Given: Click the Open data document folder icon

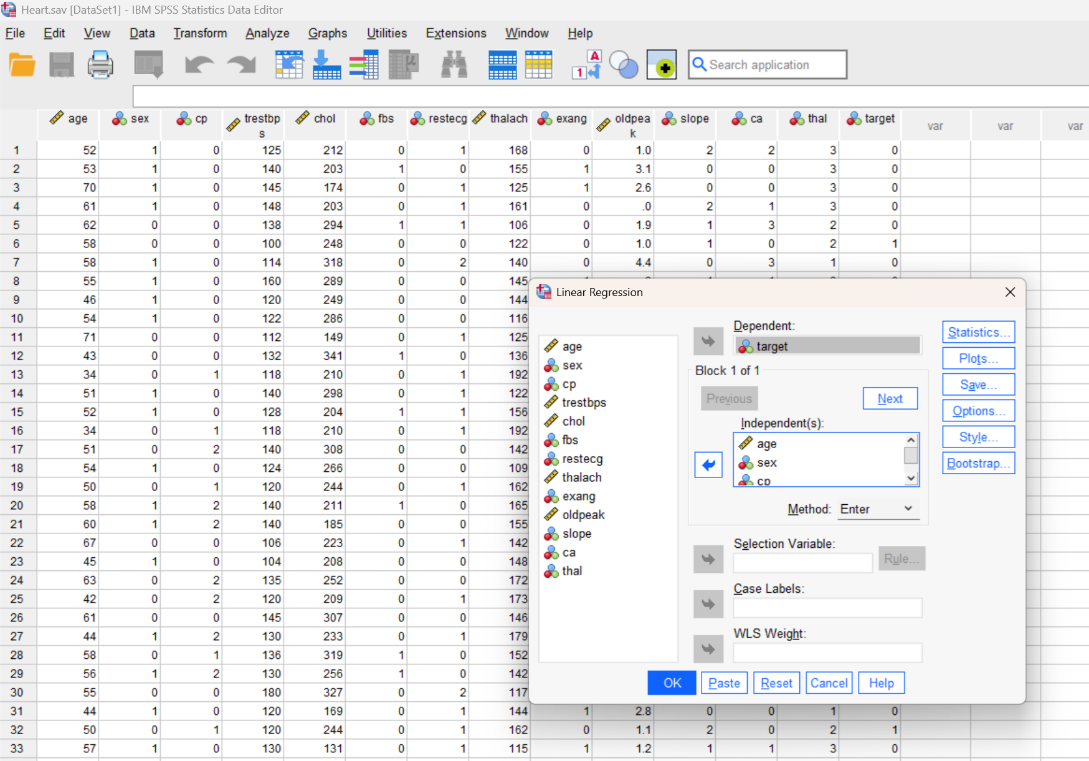Looking at the screenshot, I should tap(22, 65).
